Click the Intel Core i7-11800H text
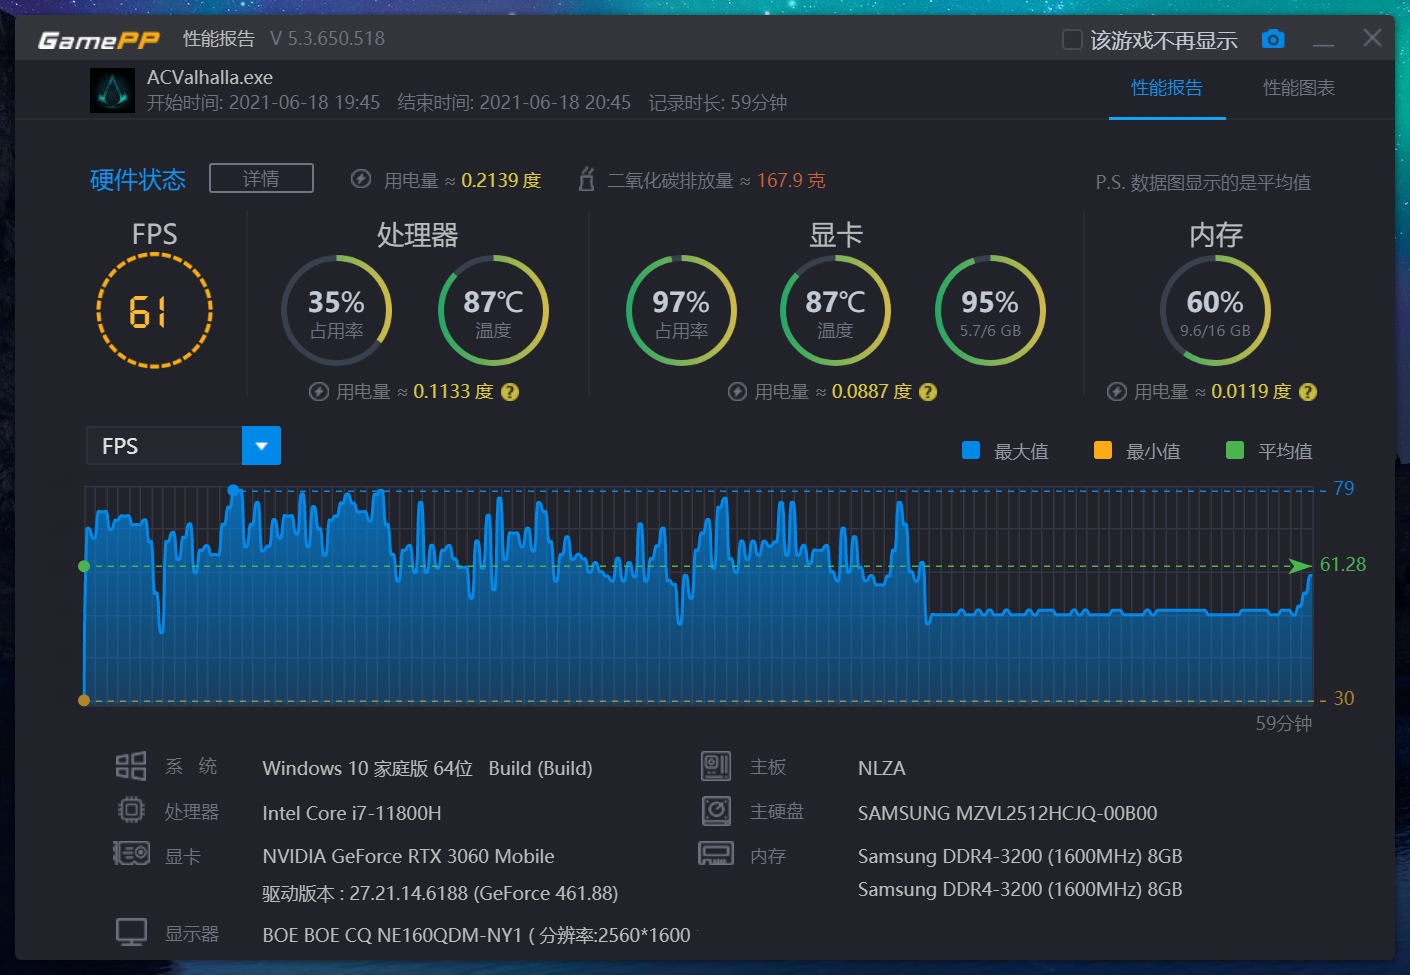 pyautogui.click(x=352, y=813)
